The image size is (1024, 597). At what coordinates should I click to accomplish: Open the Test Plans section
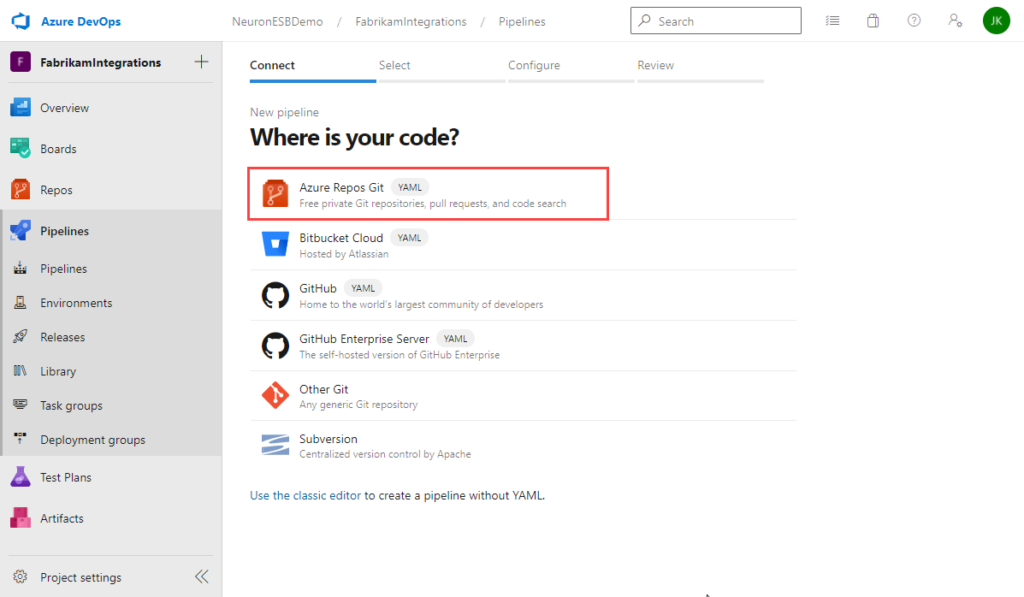tap(68, 477)
